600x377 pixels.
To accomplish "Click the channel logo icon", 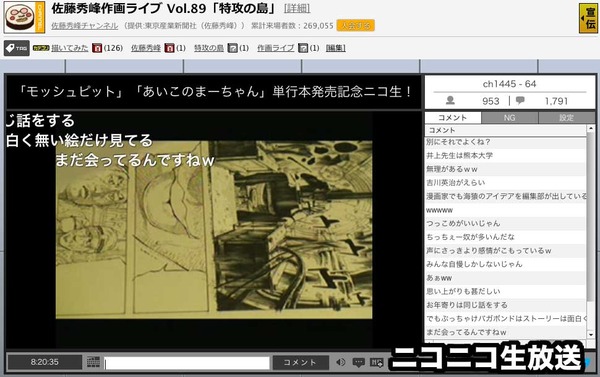I will (24, 17).
